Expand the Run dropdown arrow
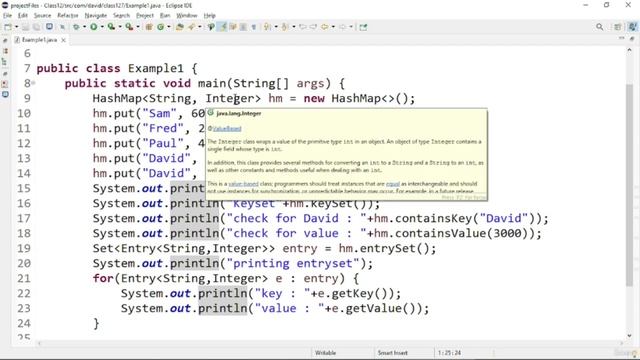 click(x=102, y=27)
